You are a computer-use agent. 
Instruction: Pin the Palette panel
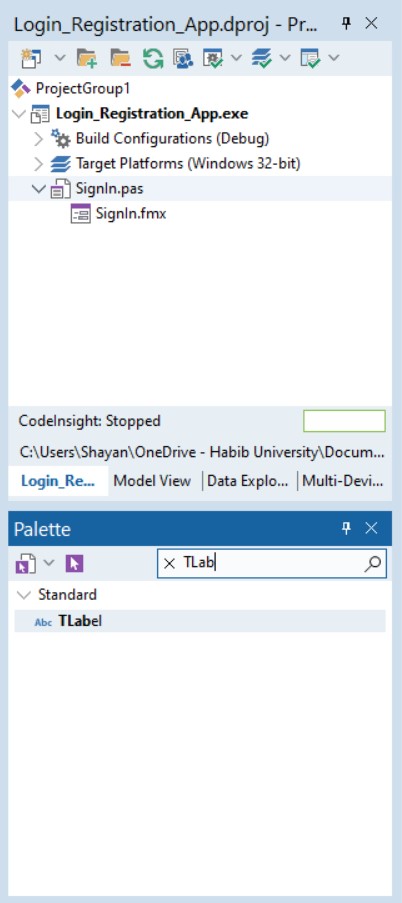[x=346, y=529]
